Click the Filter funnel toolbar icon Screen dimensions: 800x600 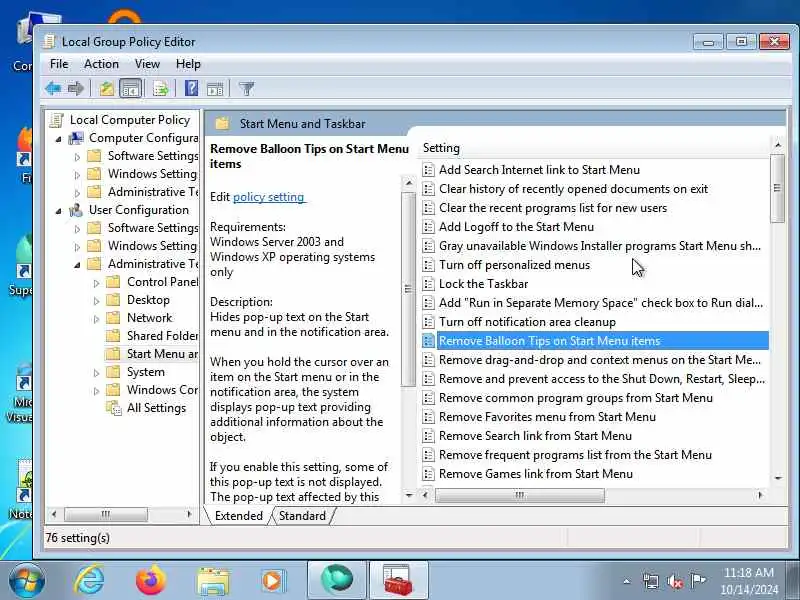[x=246, y=89]
